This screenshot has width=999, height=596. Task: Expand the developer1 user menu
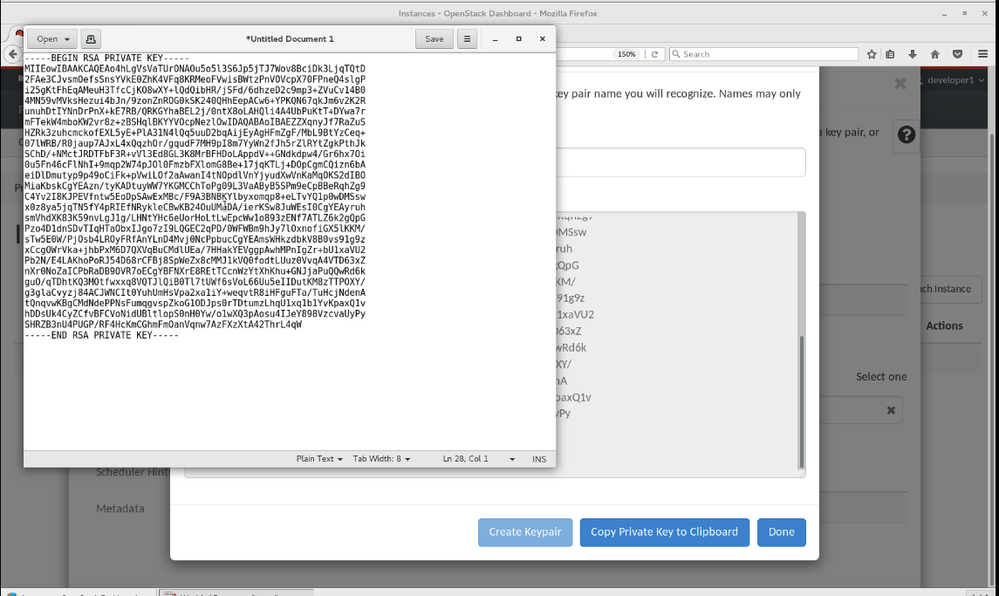pyautogui.click(x=954, y=80)
